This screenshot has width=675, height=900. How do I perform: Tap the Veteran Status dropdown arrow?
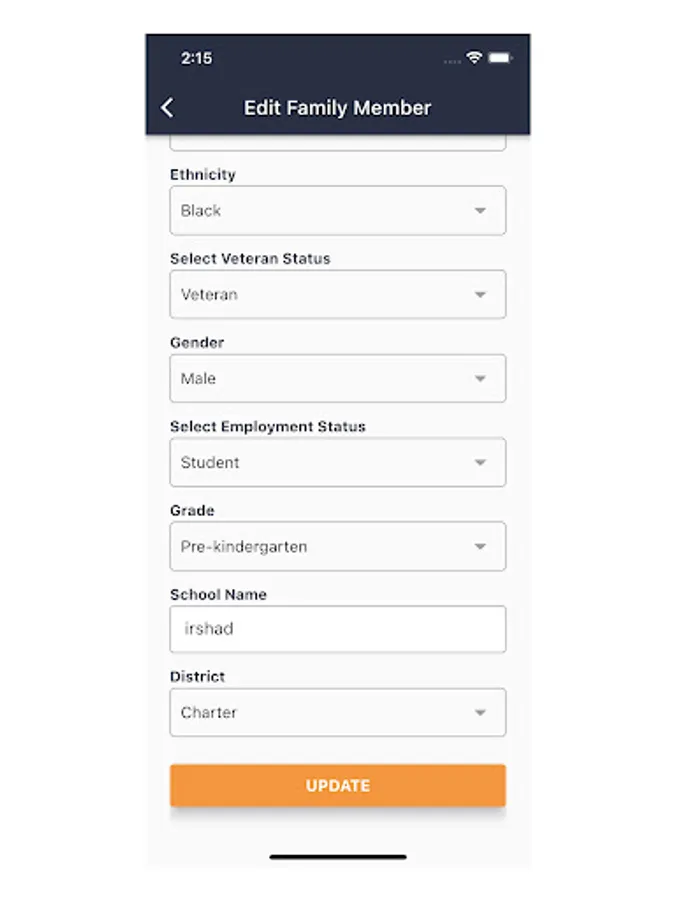coord(480,295)
